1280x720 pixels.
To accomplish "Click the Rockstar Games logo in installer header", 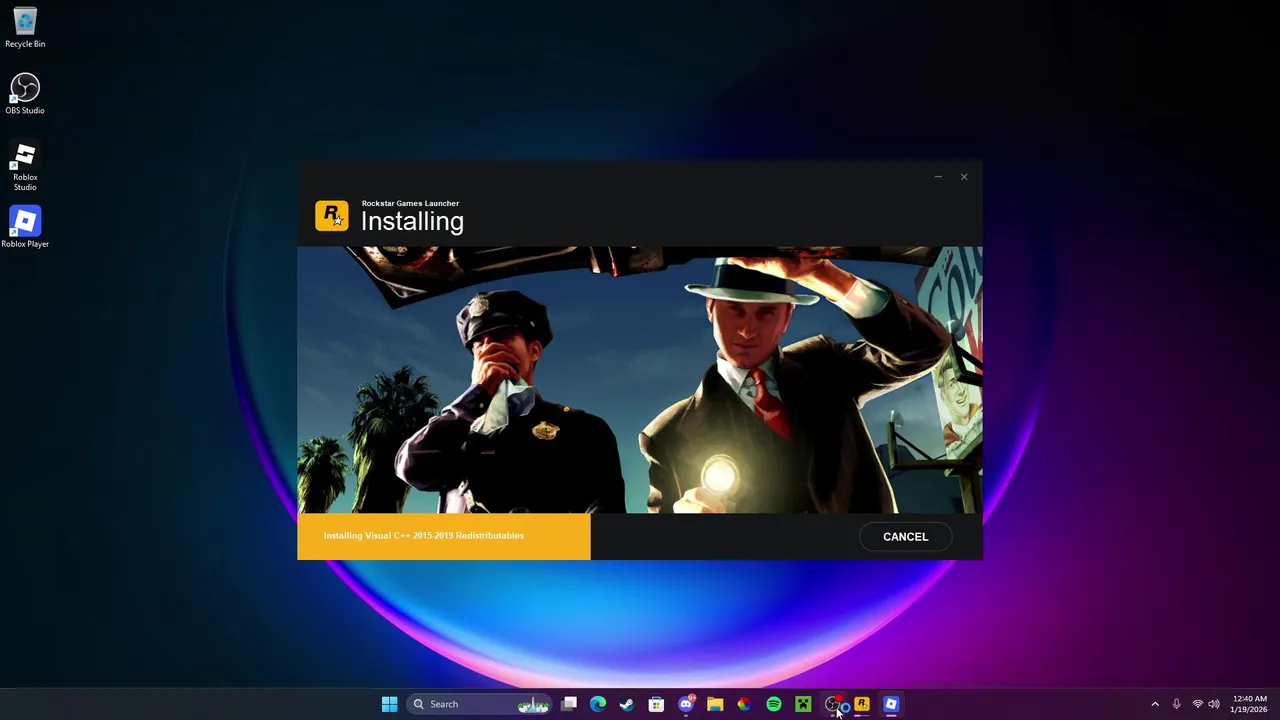I will 331,216.
